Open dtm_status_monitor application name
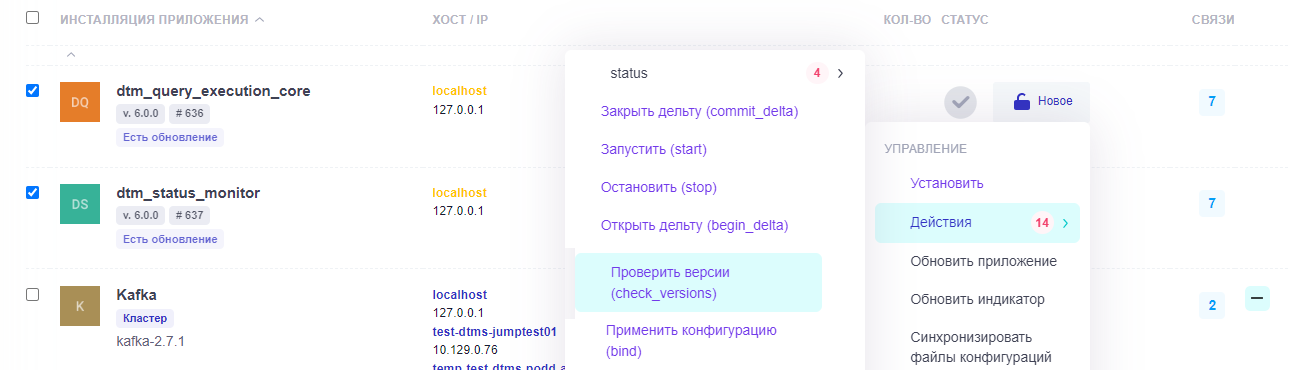Viewport: 1314px width, 370px height. click(188, 193)
